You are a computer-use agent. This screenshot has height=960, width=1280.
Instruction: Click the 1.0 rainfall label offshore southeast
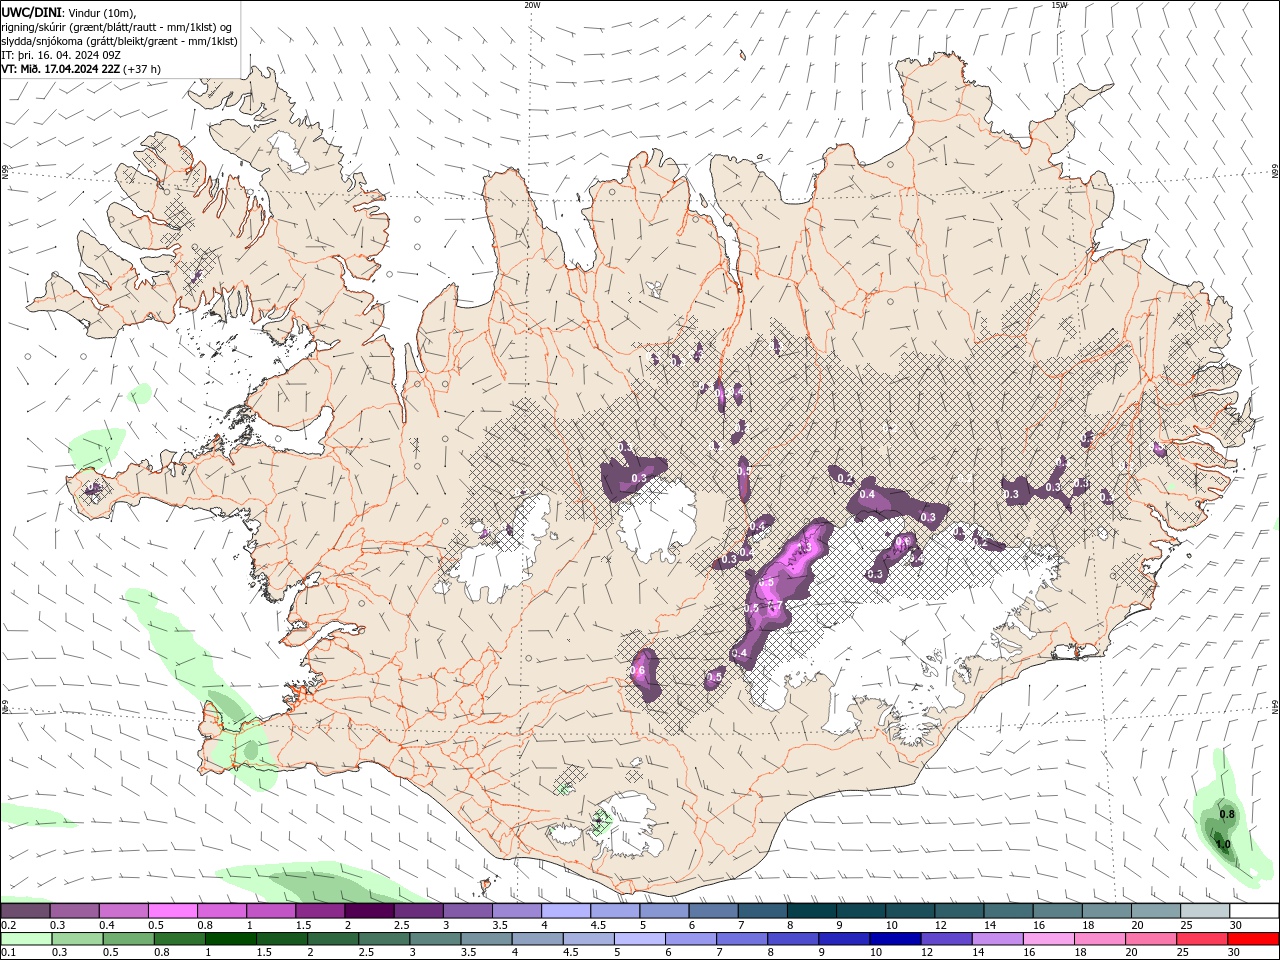tap(1222, 845)
